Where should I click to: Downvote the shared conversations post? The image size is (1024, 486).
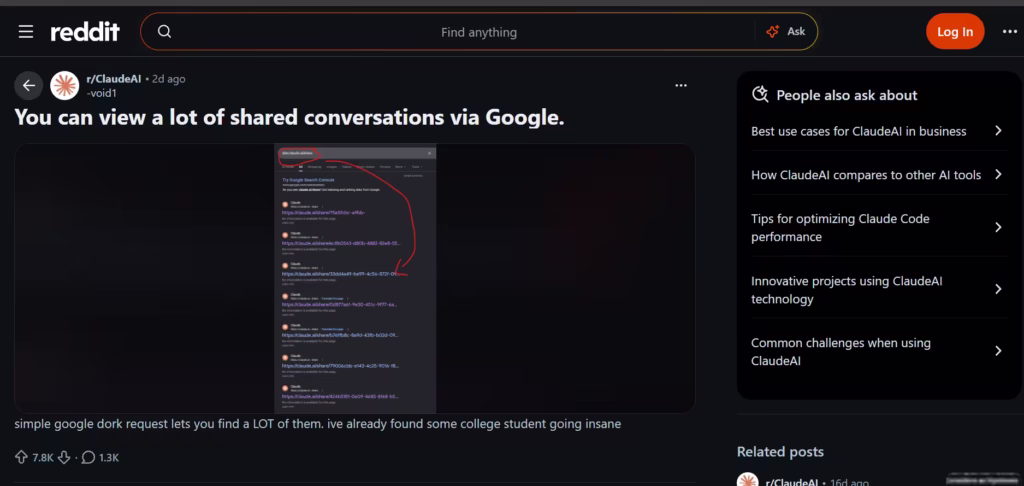coord(64,457)
